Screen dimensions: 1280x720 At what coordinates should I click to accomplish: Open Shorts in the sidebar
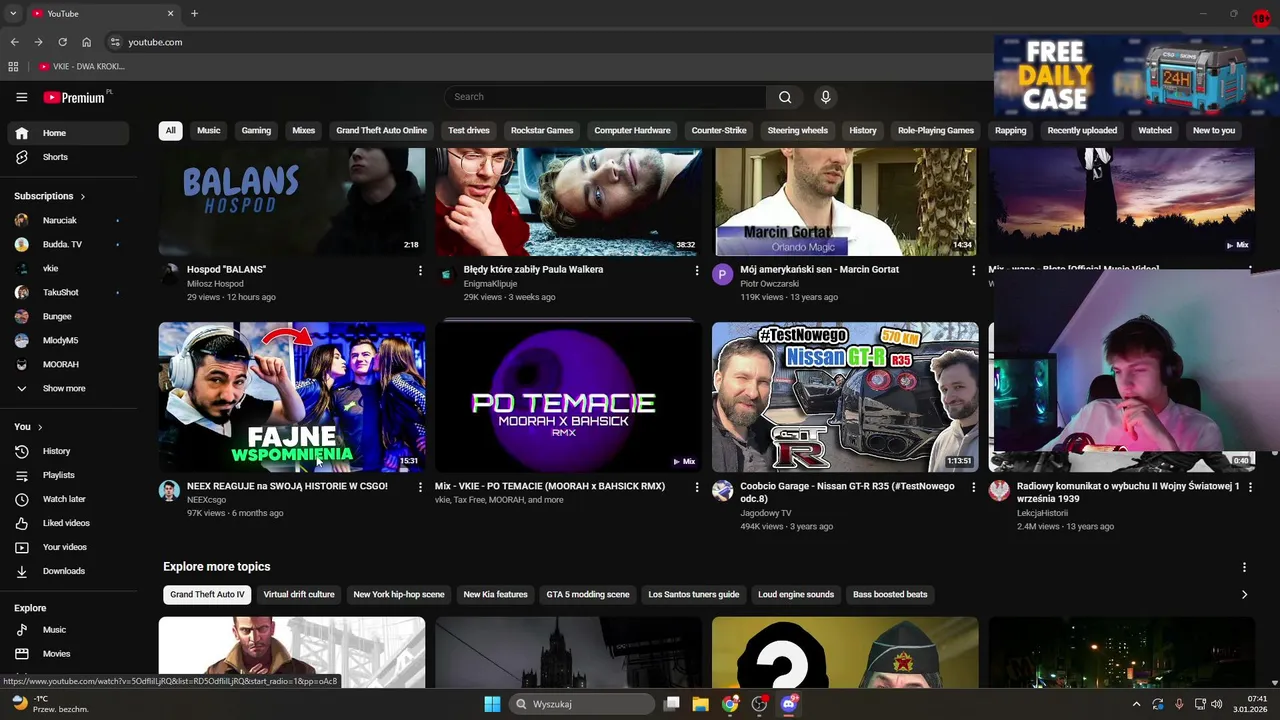click(68, 157)
